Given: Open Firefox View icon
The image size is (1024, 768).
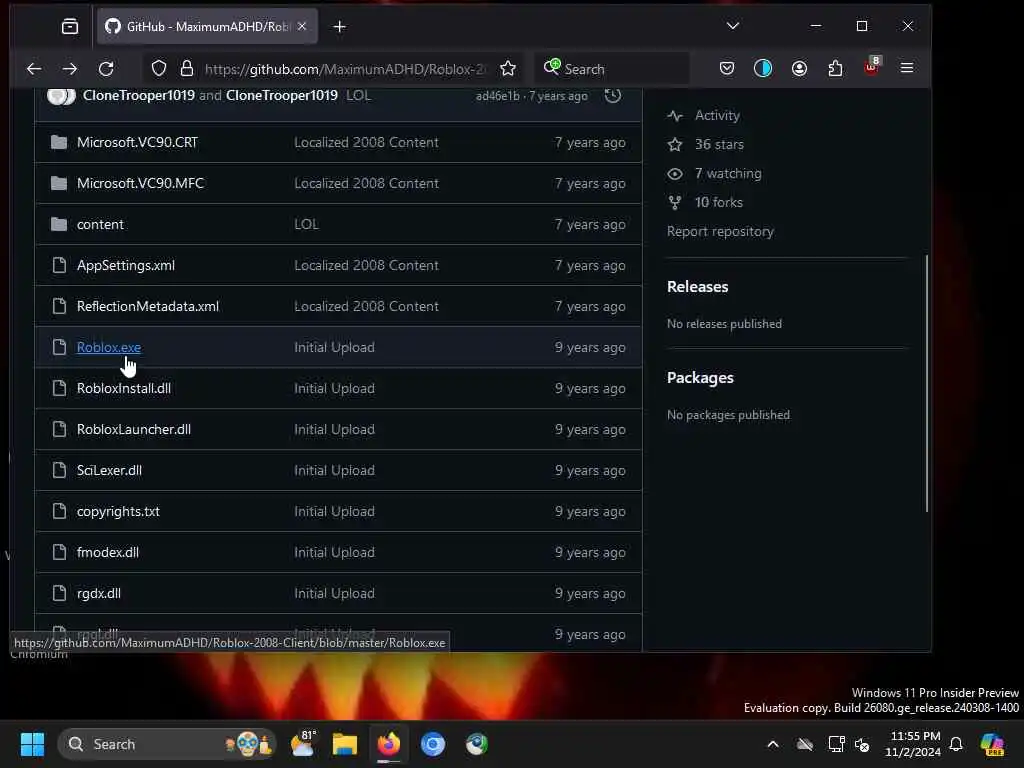Looking at the screenshot, I should coord(70,27).
